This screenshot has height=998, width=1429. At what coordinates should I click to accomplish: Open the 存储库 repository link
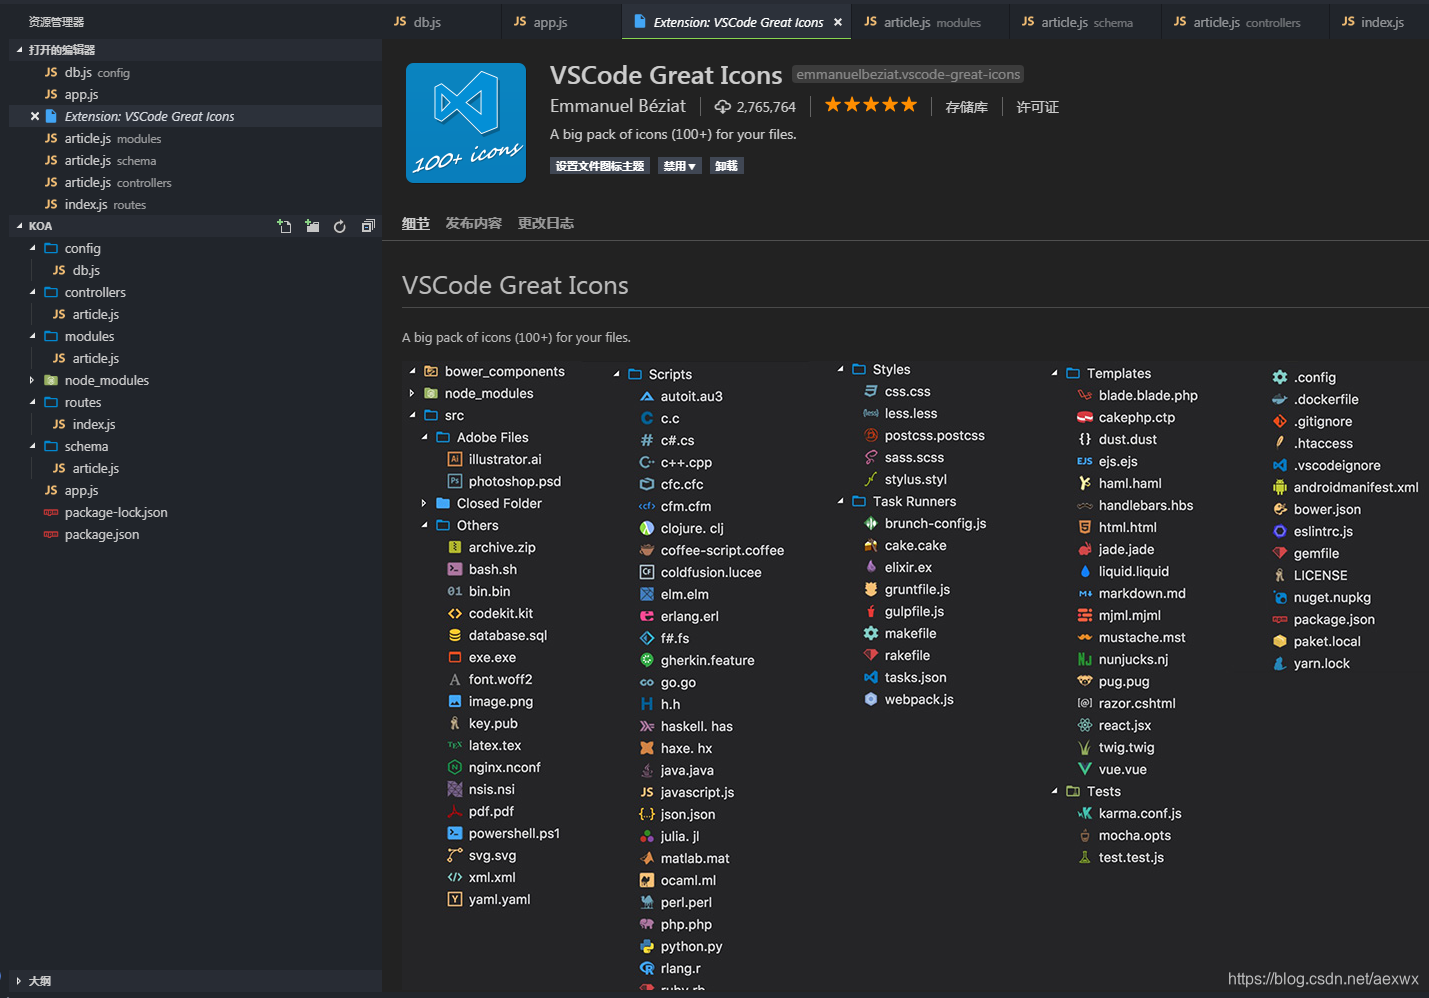pyautogui.click(x=967, y=107)
